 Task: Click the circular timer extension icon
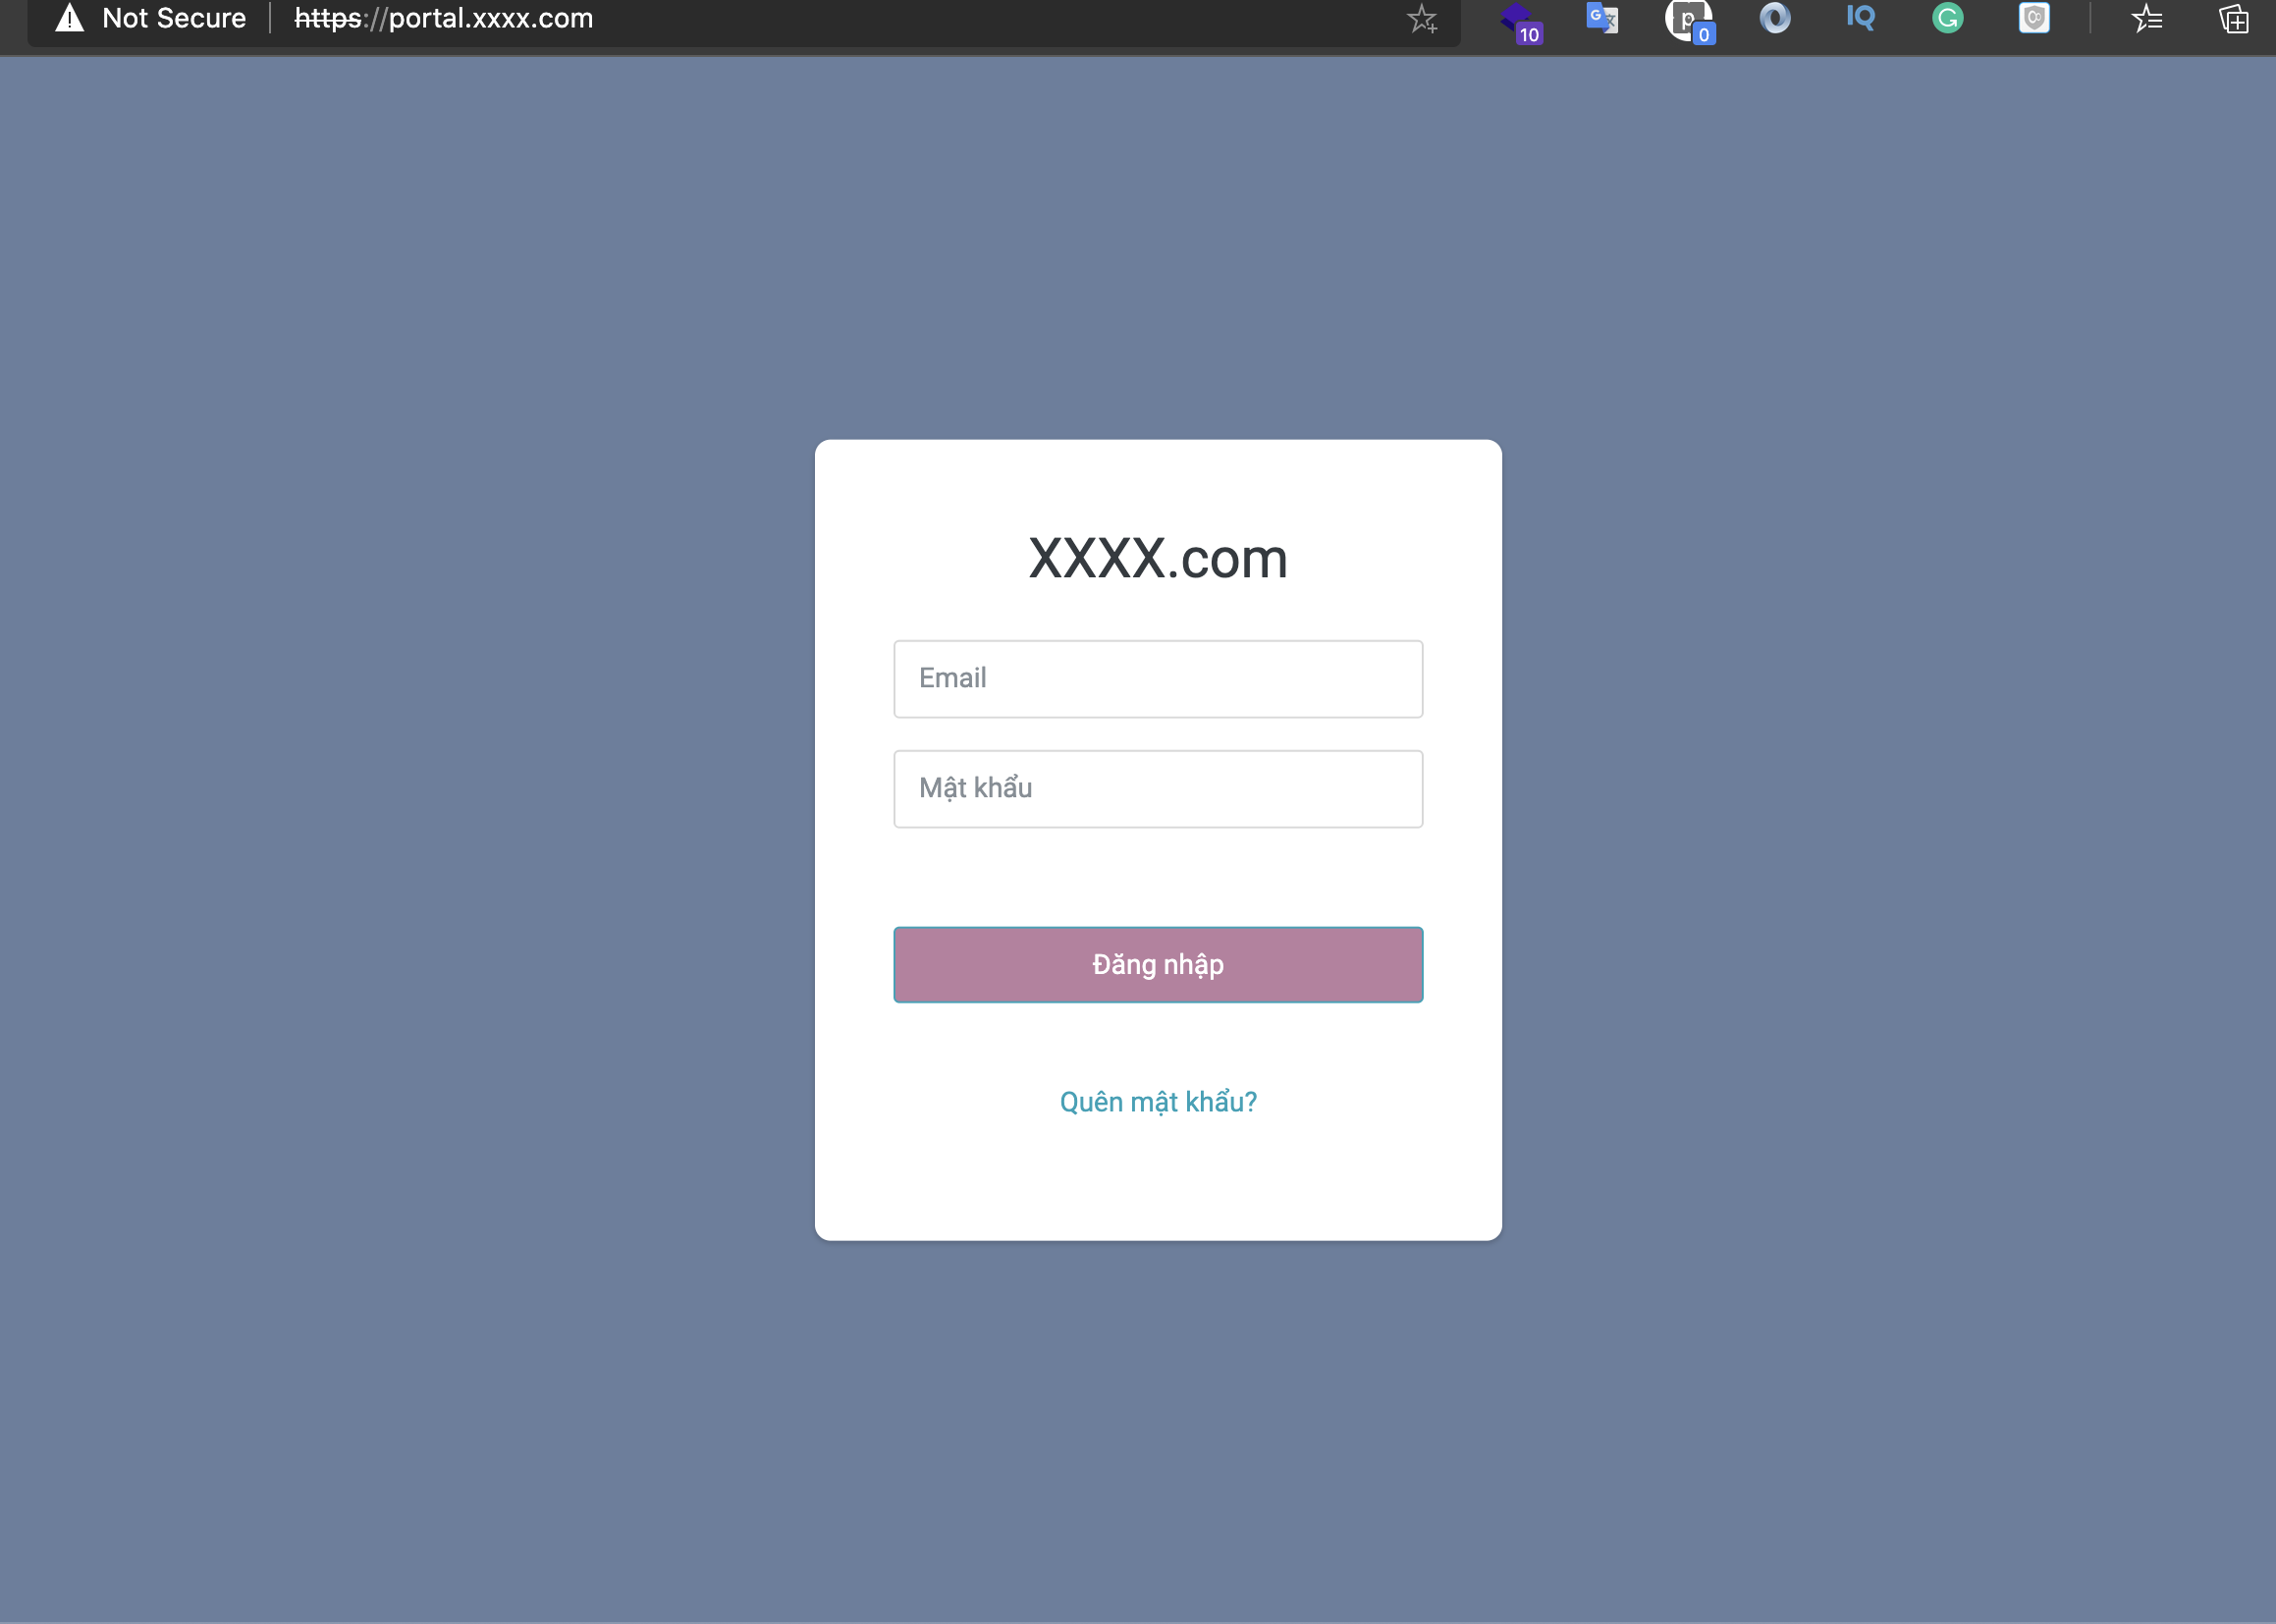tap(1773, 18)
